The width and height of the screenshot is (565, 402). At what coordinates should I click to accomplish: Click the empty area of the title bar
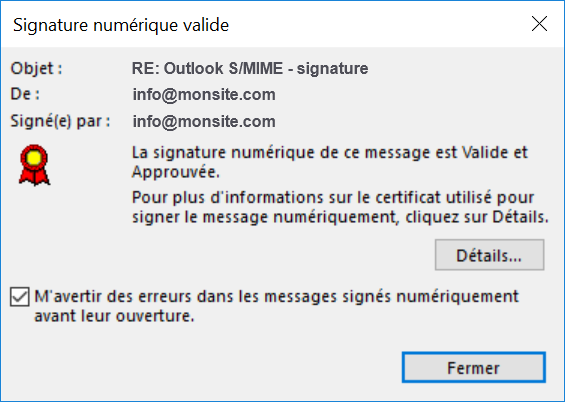click(378, 24)
